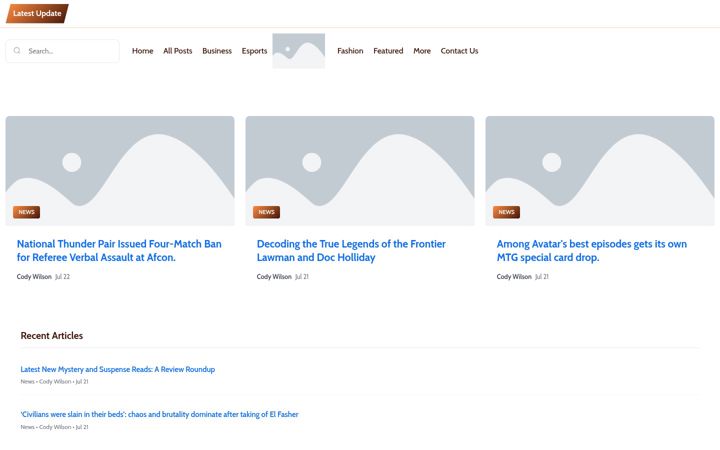720x450 pixels.
Task: Click the Search input field
Action: tap(62, 51)
